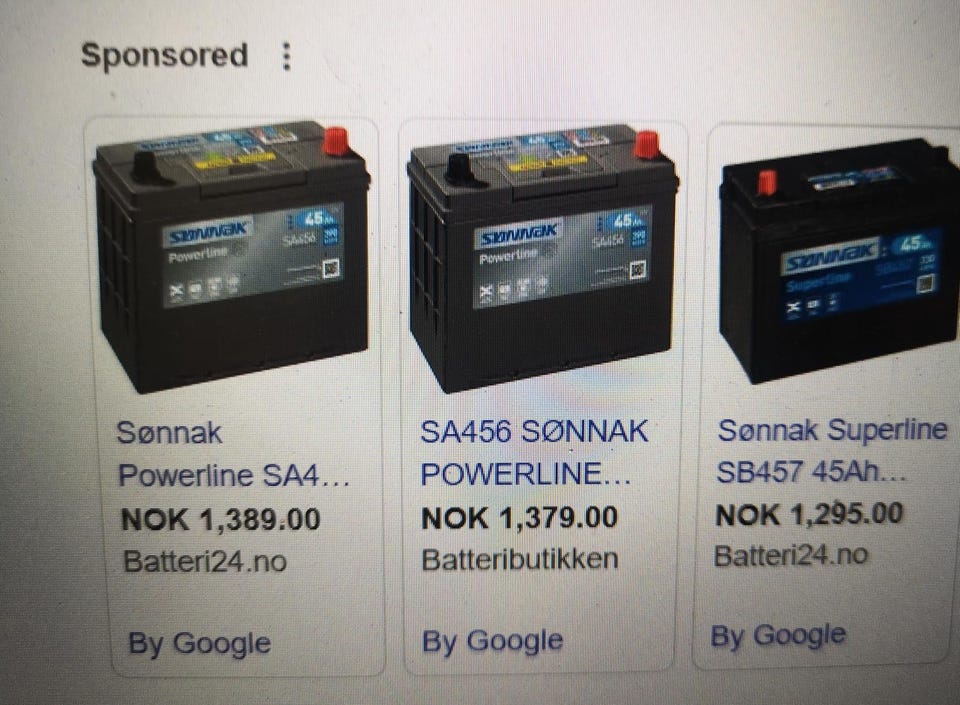This screenshot has height=705, width=960.
Task: Click By Google under the Batteributikken card
Action: tap(492, 641)
